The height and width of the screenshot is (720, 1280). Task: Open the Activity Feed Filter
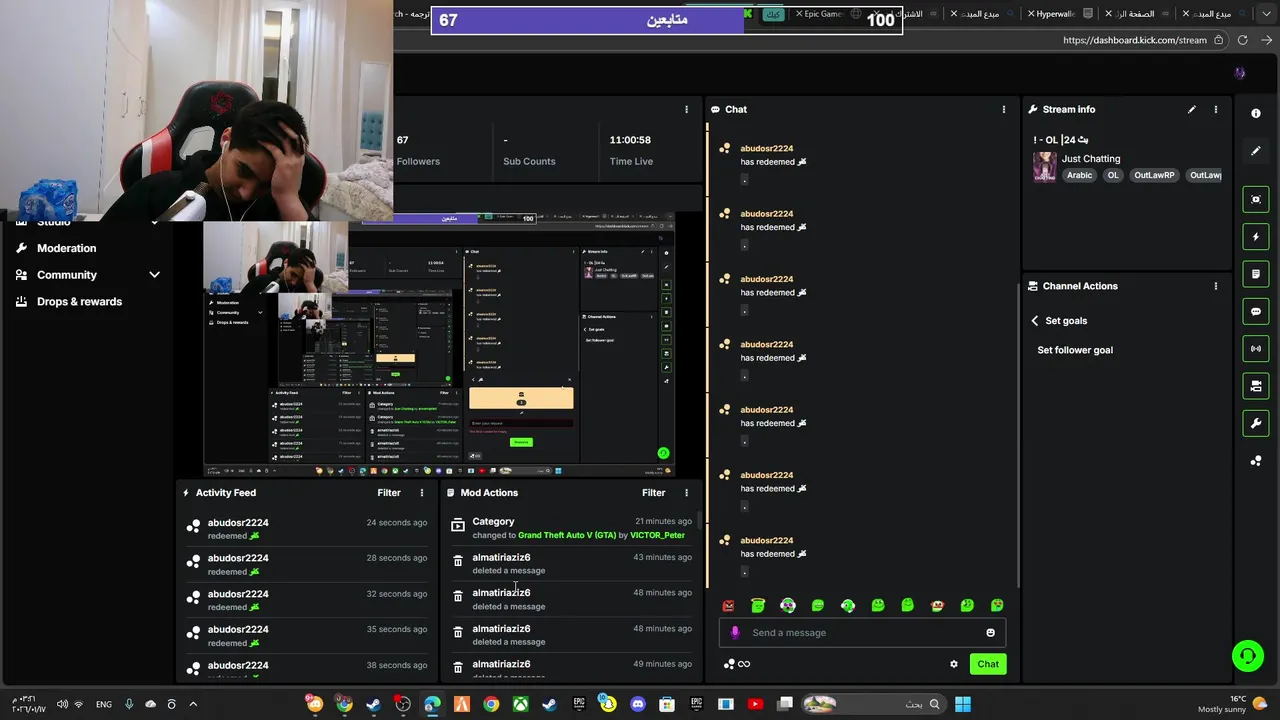coord(389,493)
